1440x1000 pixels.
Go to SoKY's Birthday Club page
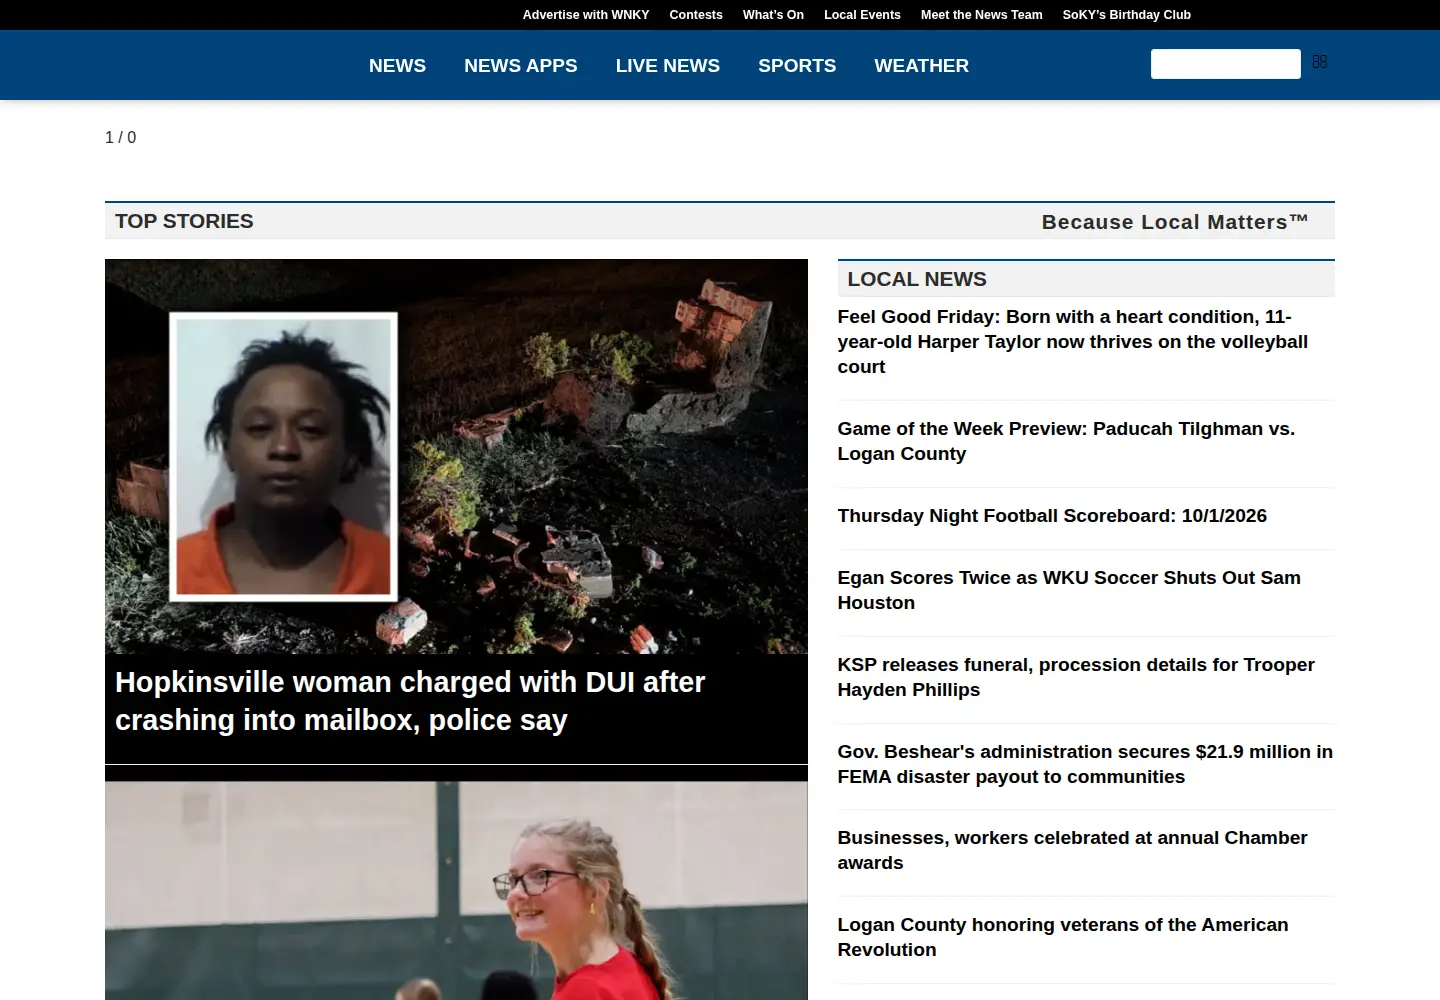(1126, 15)
